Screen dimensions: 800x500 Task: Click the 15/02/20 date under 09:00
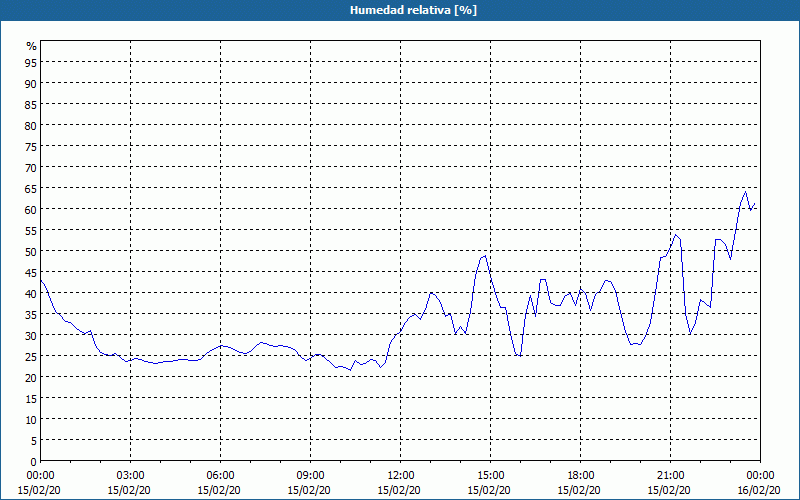tap(309, 490)
